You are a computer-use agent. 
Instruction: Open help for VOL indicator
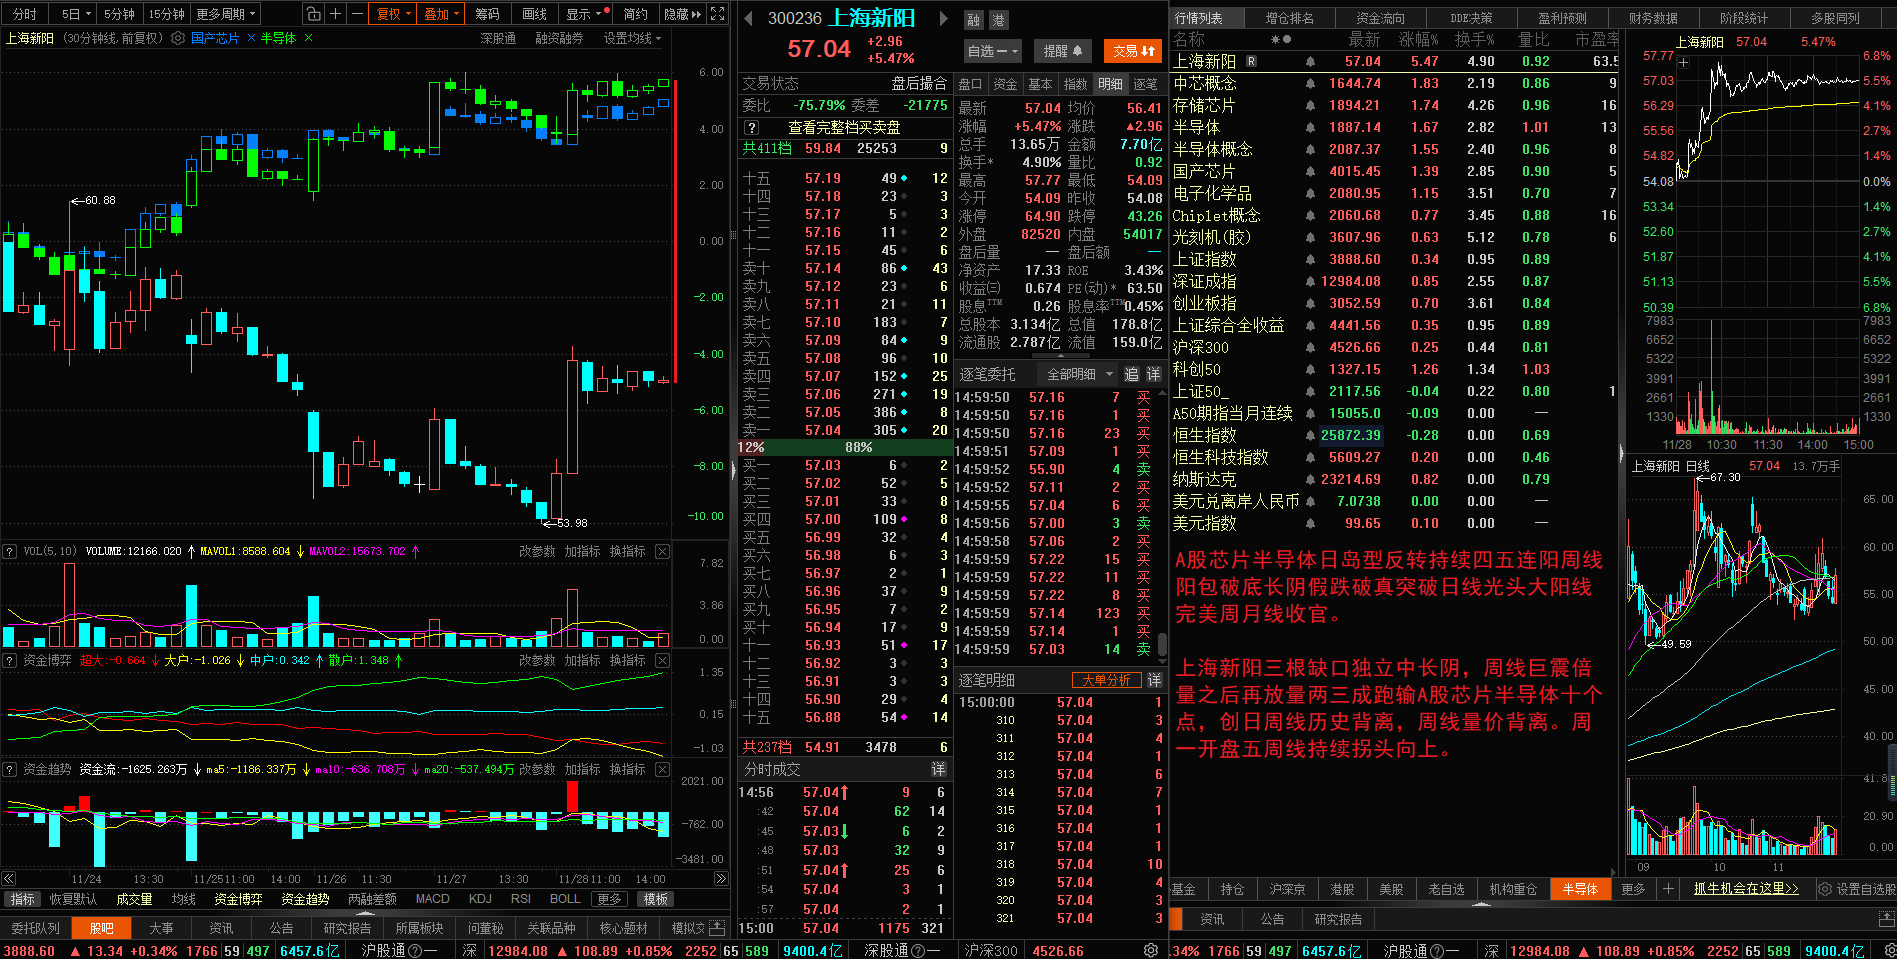[x=10, y=552]
